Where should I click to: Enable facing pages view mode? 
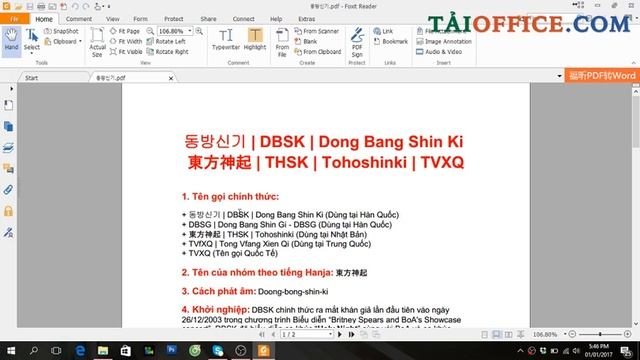coord(509,334)
